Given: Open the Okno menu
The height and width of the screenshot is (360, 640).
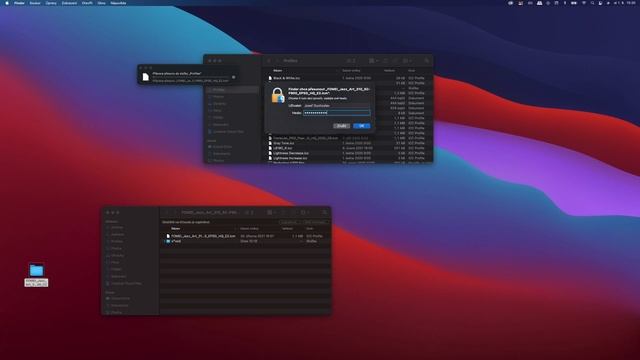Looking at the screenshot, I should pos(101,3).
